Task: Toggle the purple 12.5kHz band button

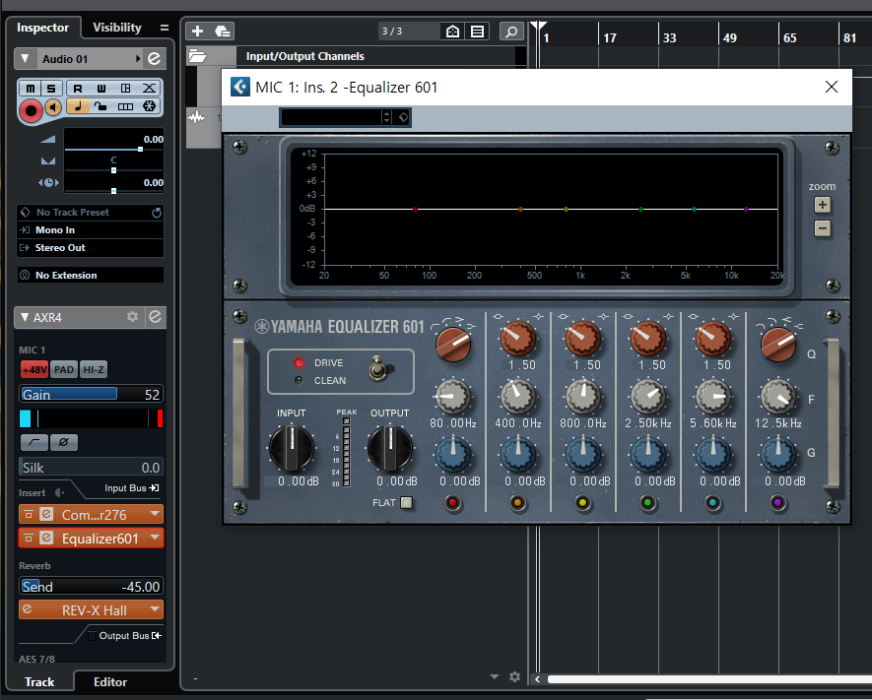Action: click(777, 503)
